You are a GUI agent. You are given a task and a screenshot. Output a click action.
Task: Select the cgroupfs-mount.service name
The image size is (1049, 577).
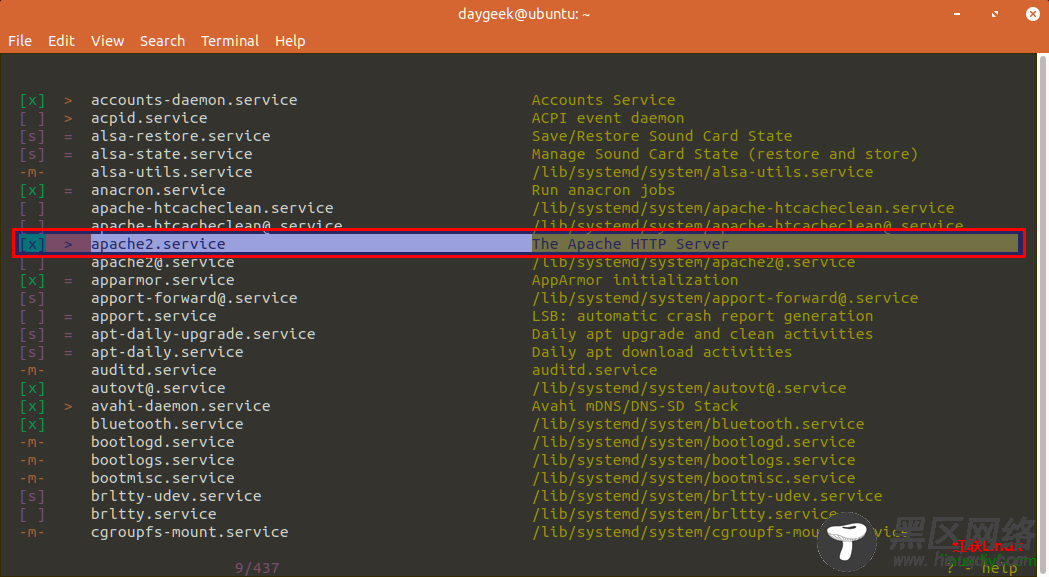190,533
